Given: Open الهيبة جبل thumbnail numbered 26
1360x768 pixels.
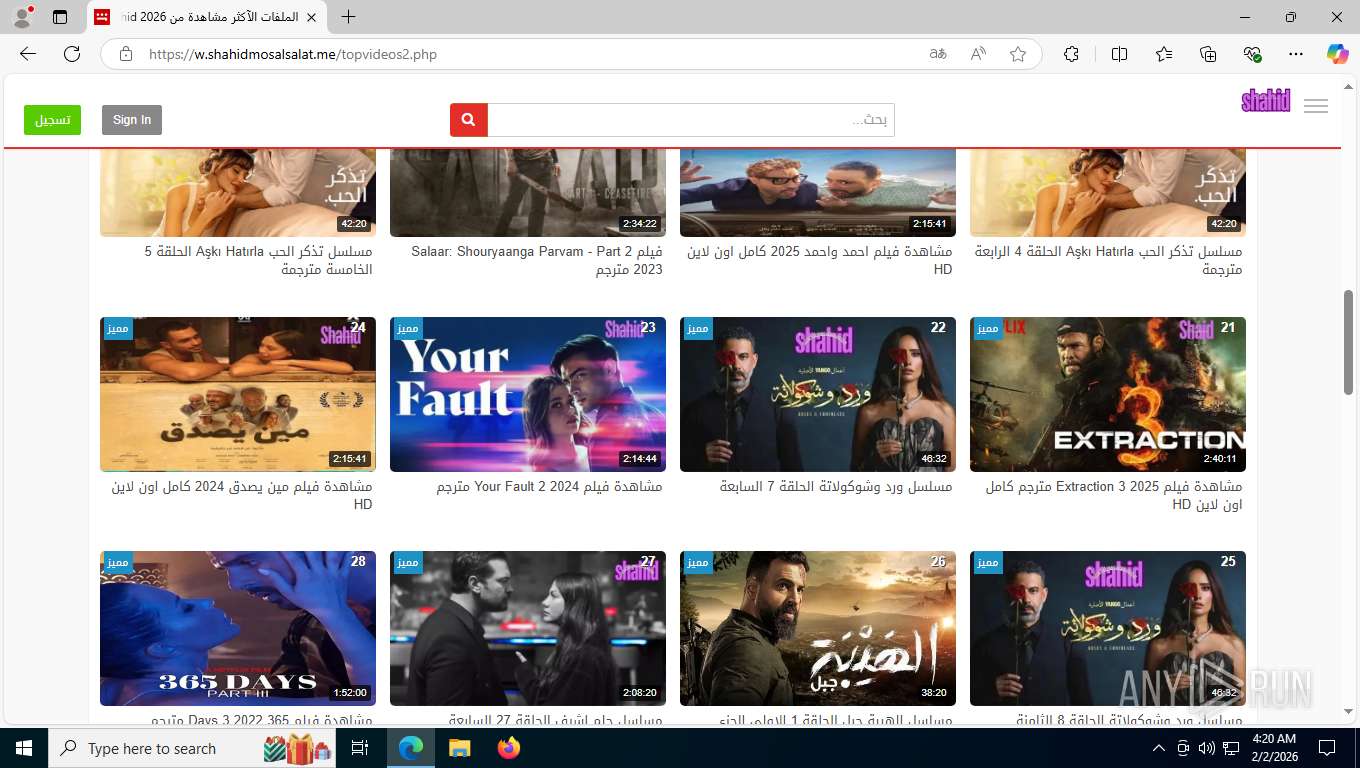Looking at the screenshot, I should 818,628.
